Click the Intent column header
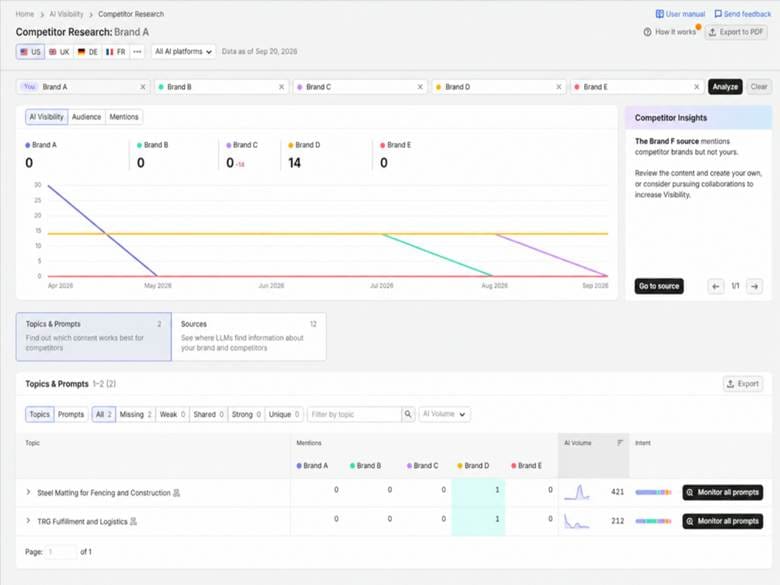 (x=643, y=443)
